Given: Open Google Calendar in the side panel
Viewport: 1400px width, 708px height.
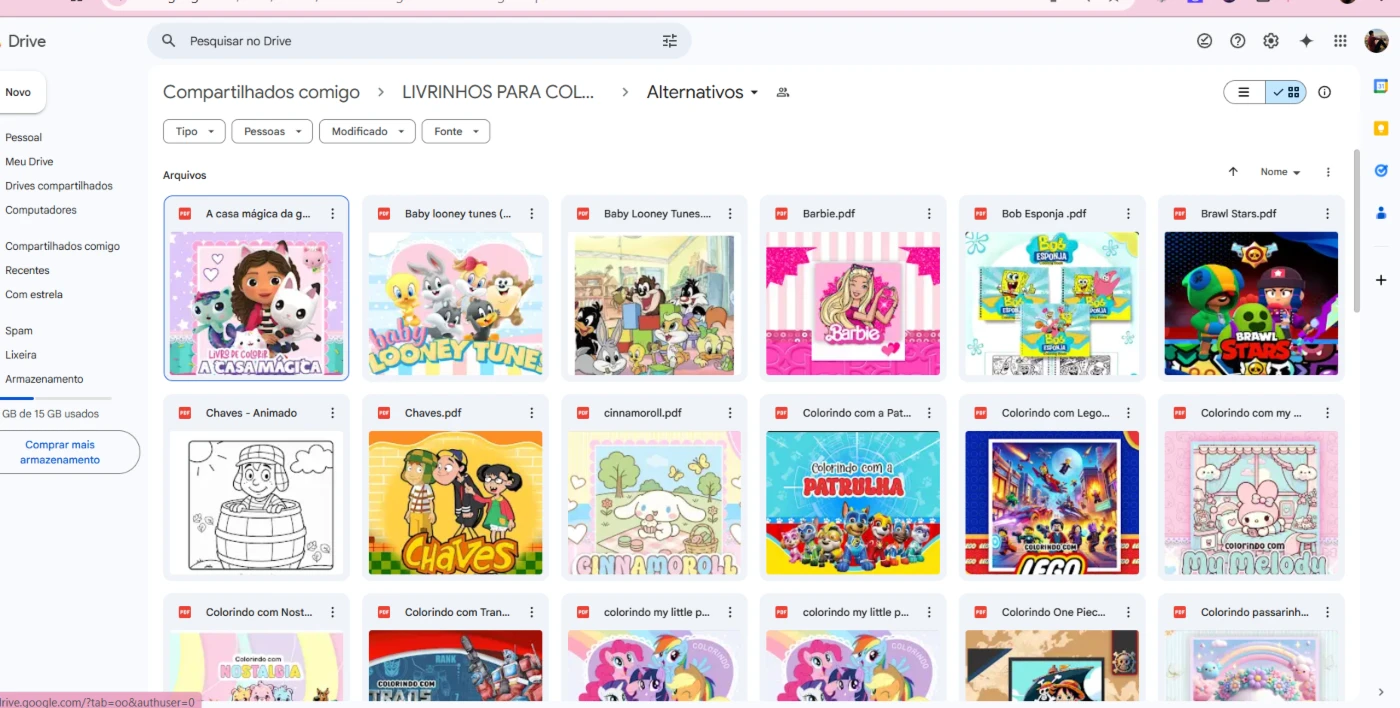Looking at the screenshot, I should (1381, 86).
